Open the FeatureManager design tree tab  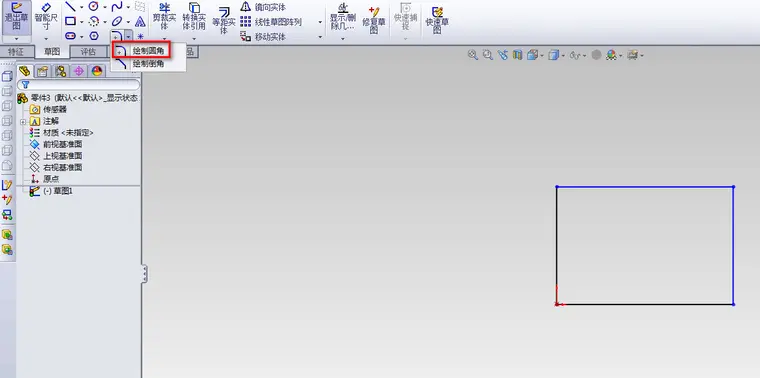(25, 71)
